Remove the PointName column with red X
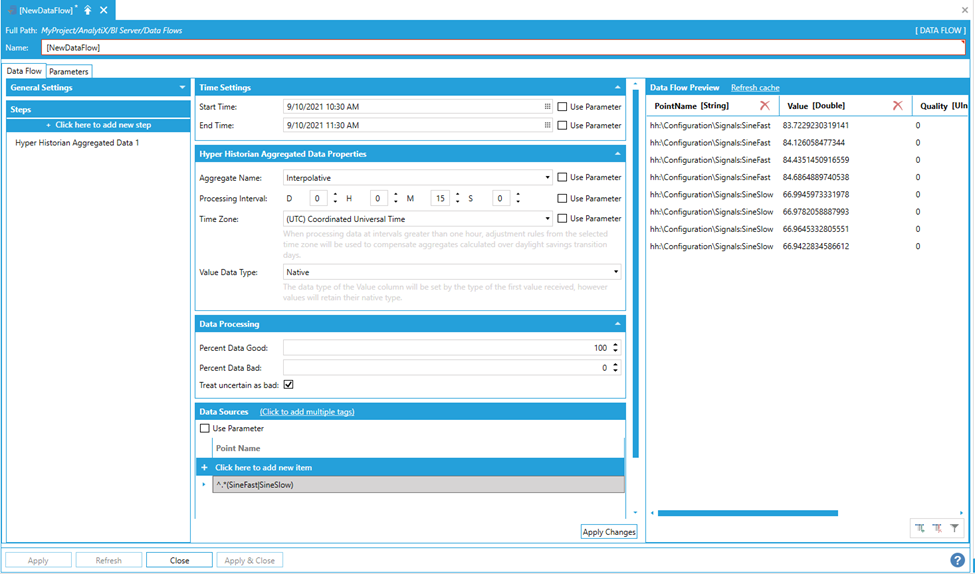 [x=765, y=106]
